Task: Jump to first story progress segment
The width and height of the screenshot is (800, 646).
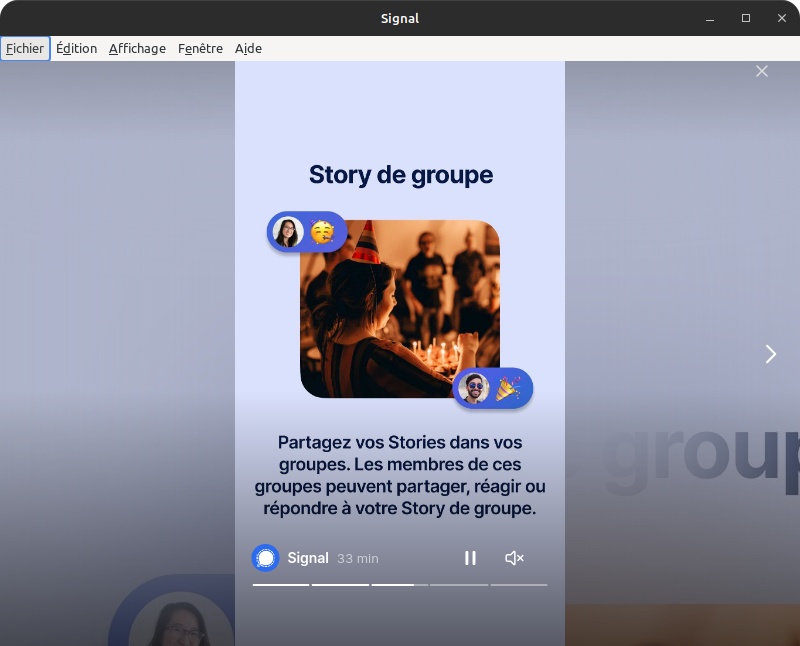Action: 281,584
